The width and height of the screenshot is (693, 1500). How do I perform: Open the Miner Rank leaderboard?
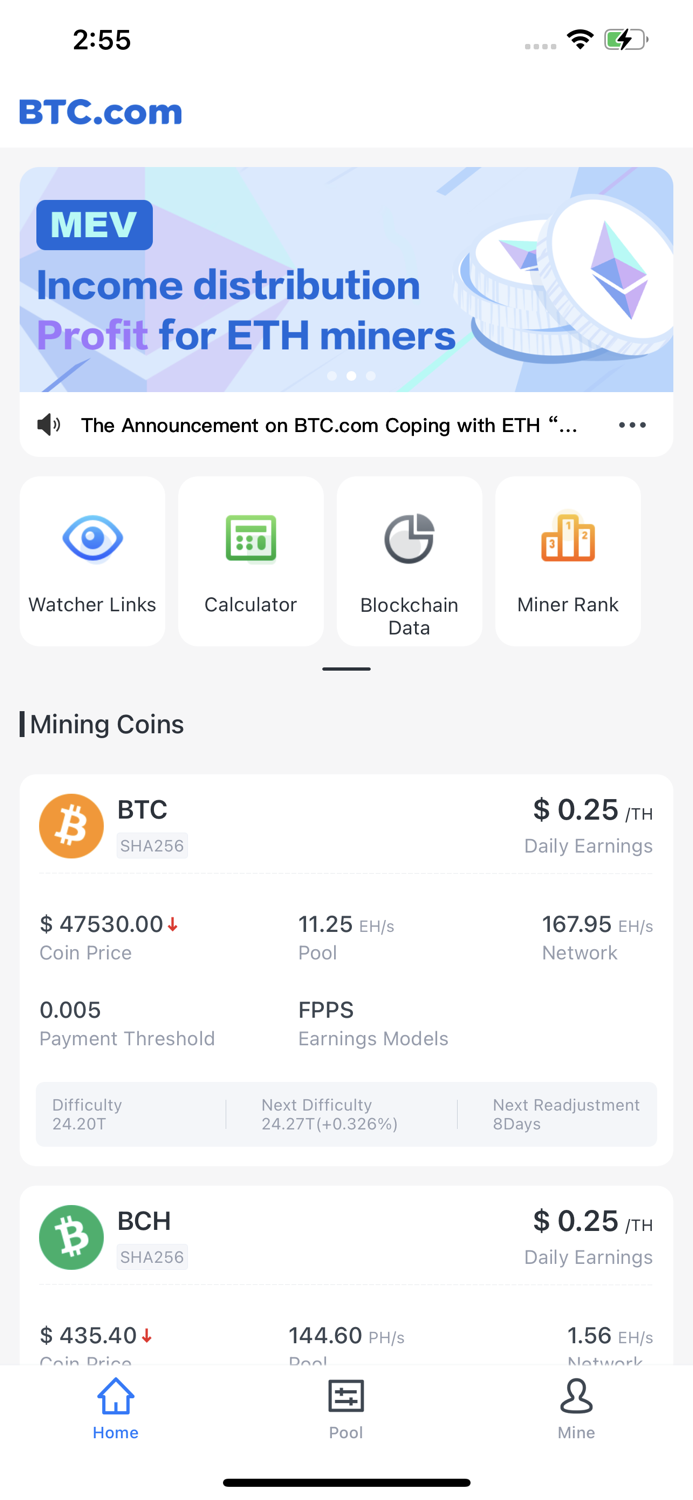pyautogui.click(x=567, y=560)
